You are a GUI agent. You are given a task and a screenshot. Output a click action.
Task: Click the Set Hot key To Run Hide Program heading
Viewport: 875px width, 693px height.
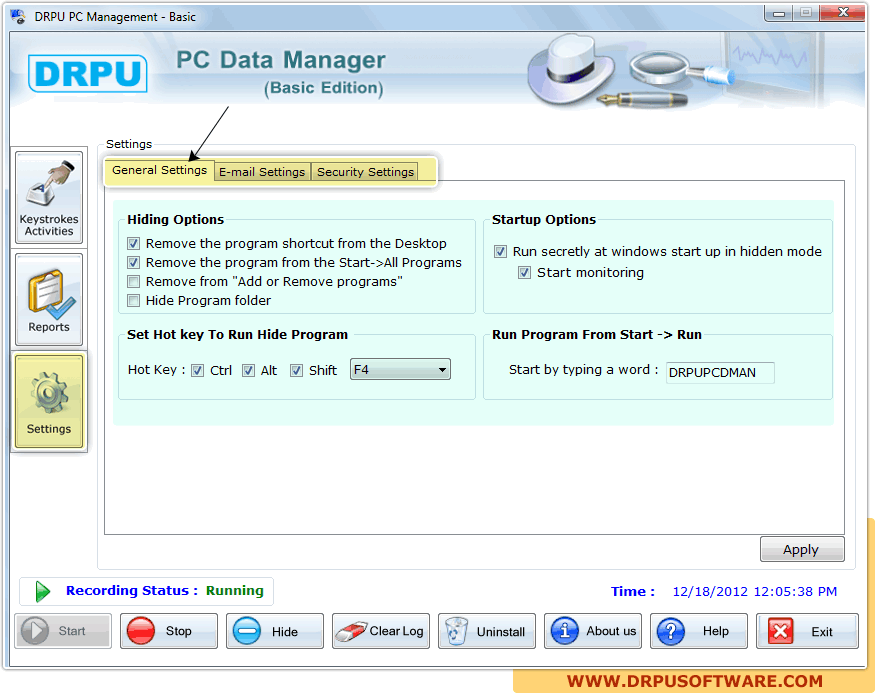click(237, 335)
